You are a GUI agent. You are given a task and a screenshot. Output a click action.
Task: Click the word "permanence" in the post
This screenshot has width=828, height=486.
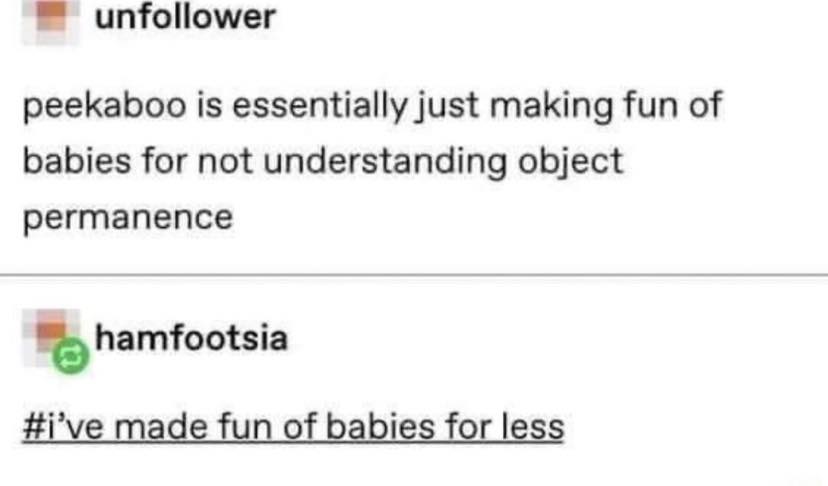(x=128, y=218)
